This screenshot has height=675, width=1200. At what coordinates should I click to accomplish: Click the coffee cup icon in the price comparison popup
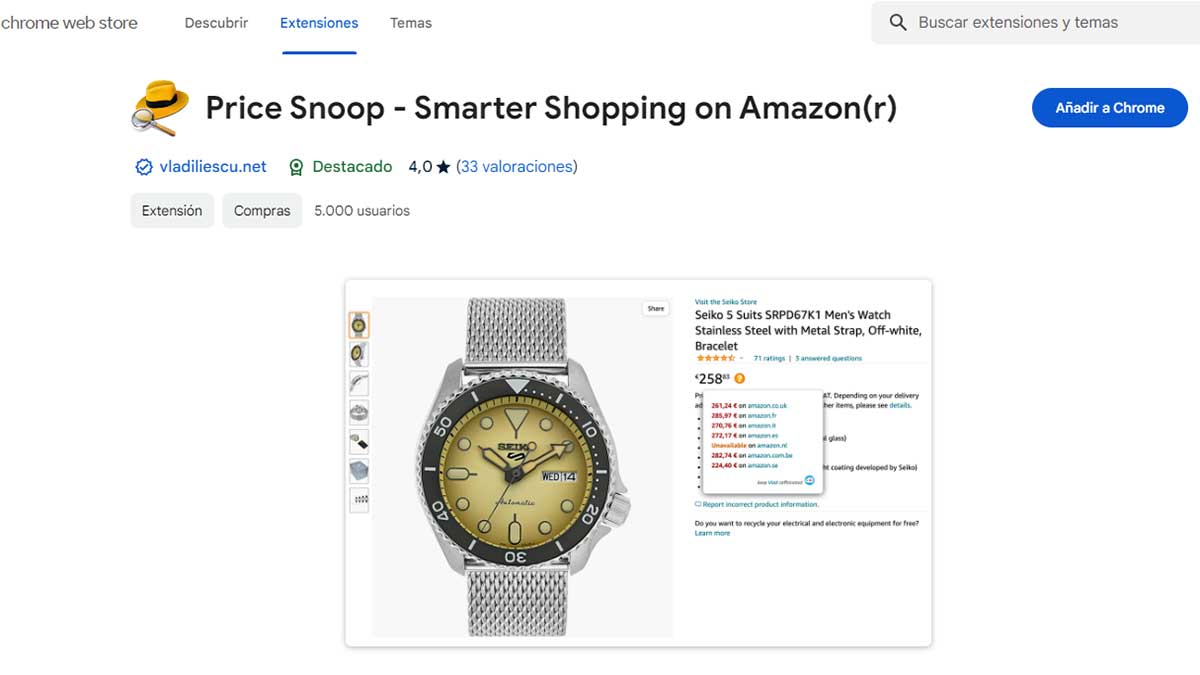(809, 480)
